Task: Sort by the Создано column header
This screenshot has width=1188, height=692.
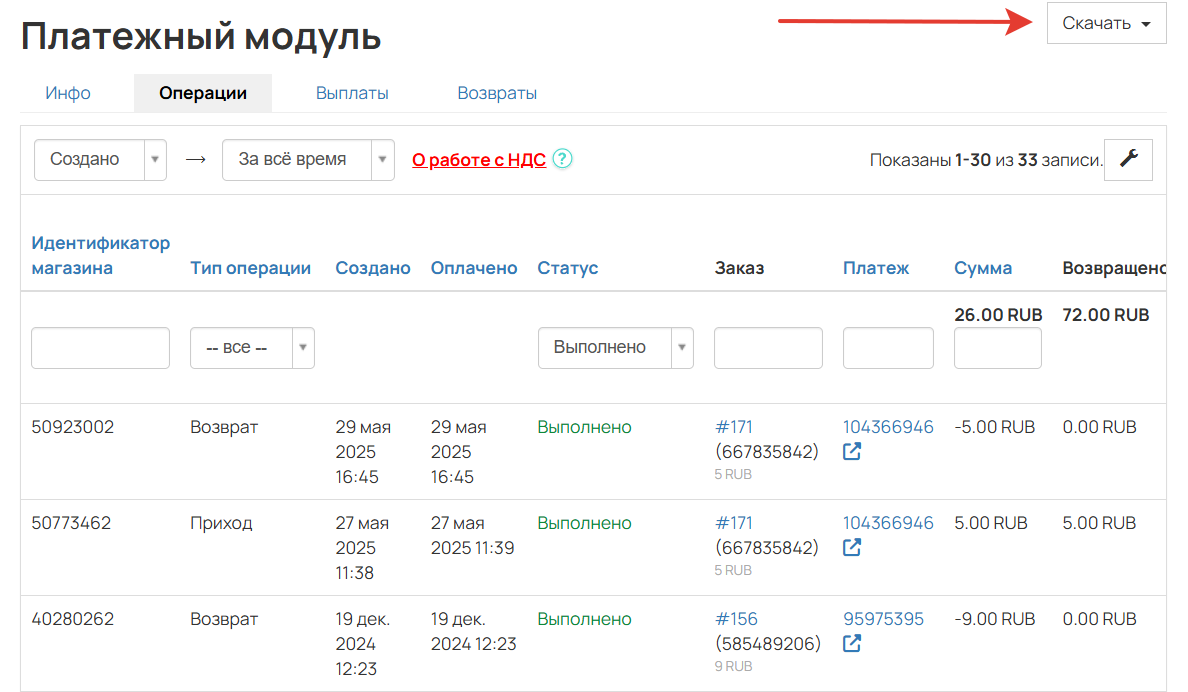Action: click(x=372, y=267)
